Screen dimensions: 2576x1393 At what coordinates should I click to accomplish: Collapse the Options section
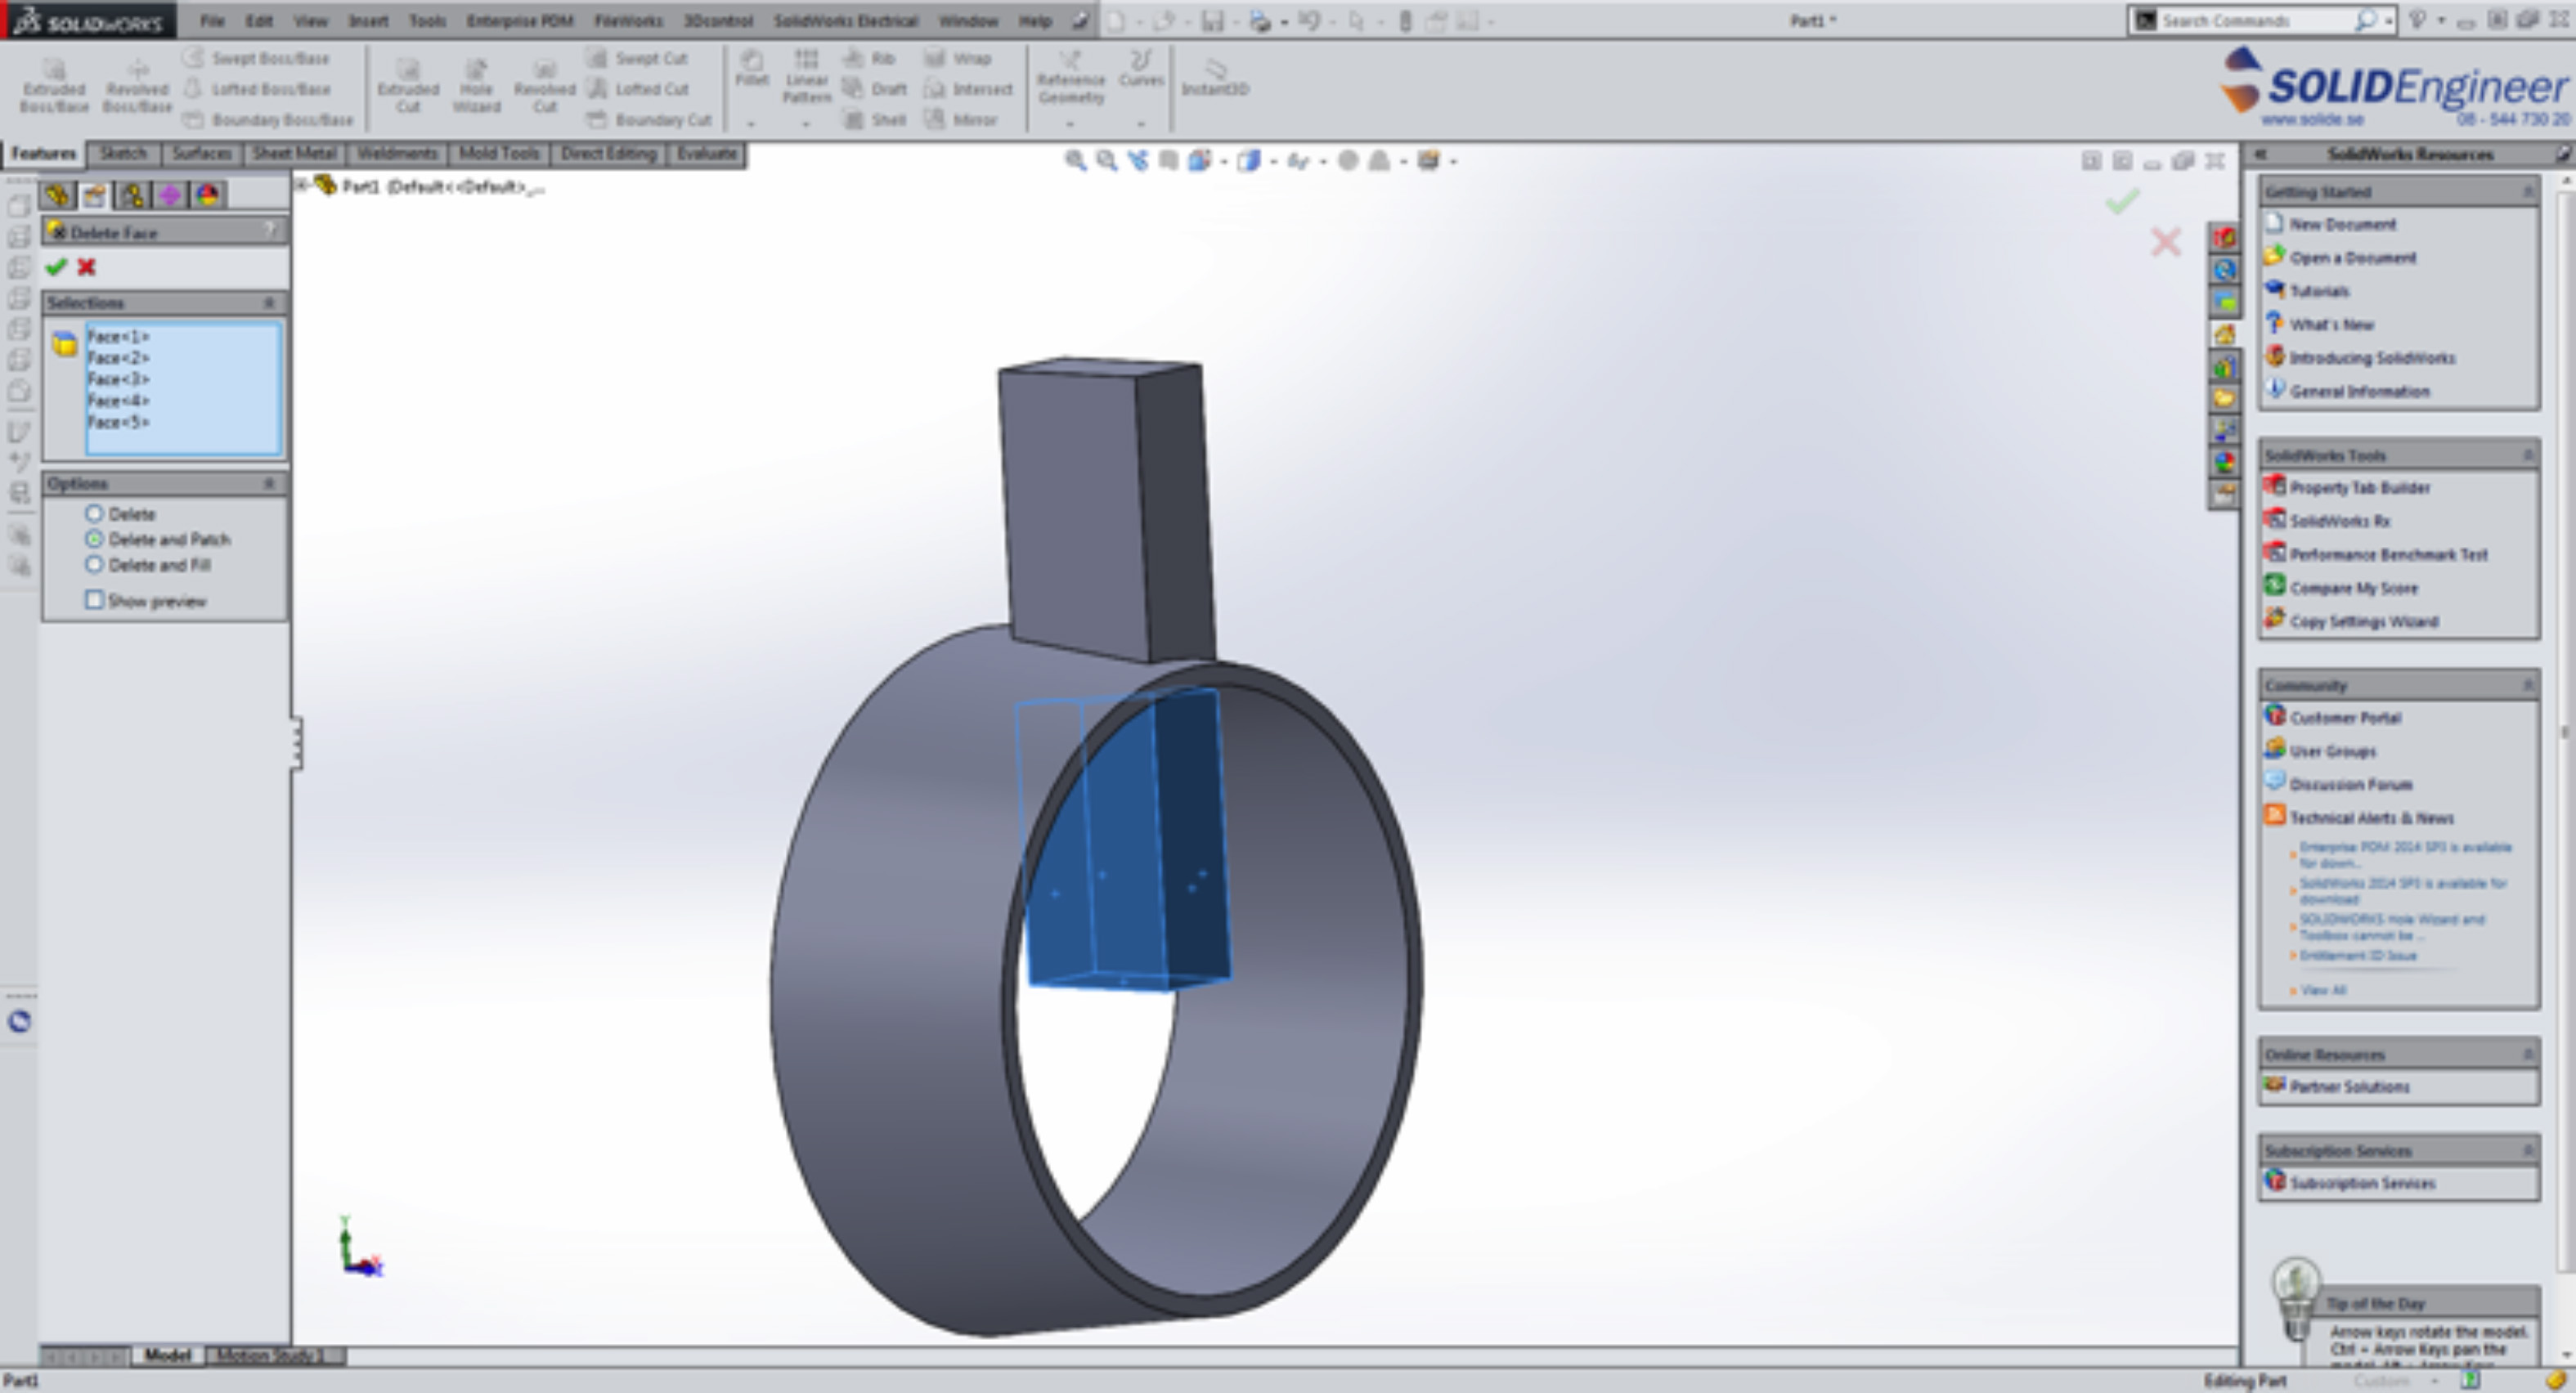[x=269, y=484]
